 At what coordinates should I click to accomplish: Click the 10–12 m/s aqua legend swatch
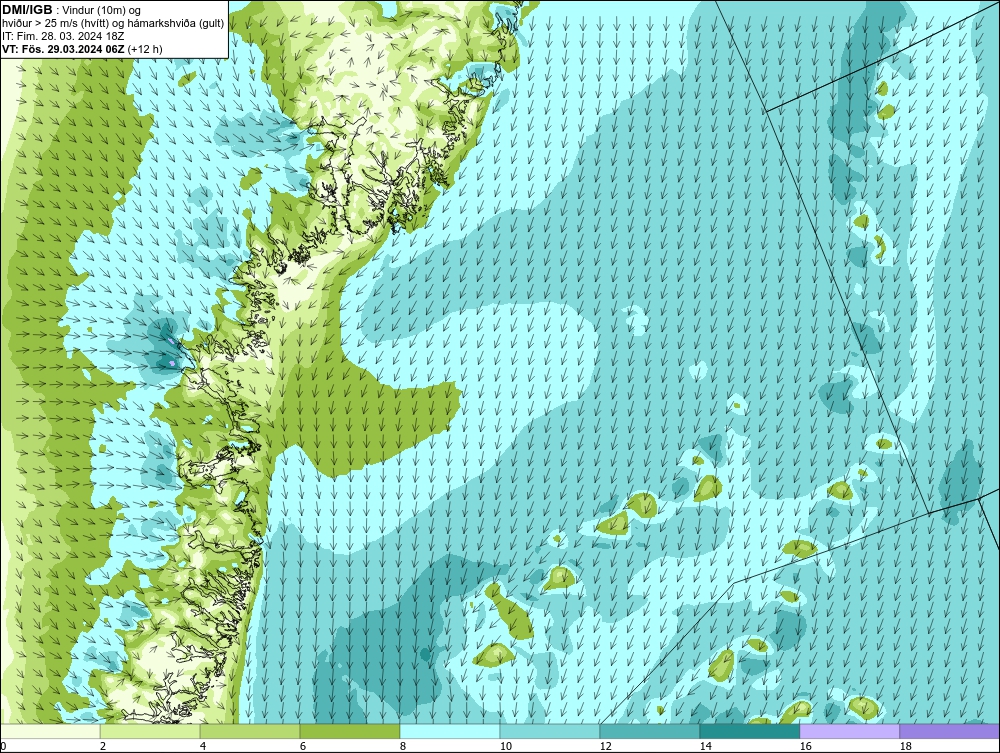(550, 731)
